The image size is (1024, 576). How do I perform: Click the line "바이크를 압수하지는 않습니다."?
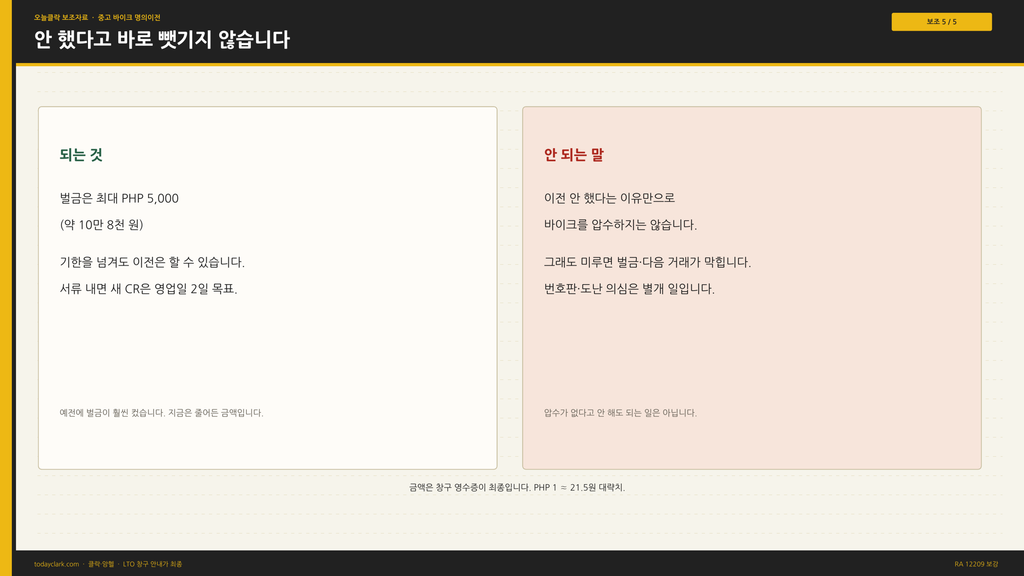coord(620,225)
